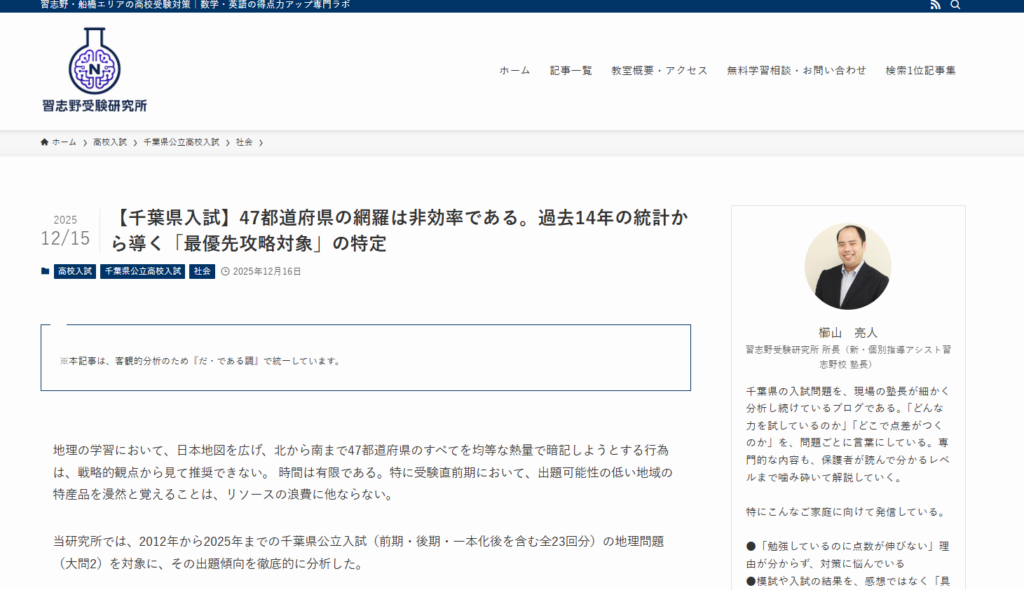Open the search magnifier icon
Image resolution: width=1024 pixels, height=590 pixels.
click(x=955, y=5)
